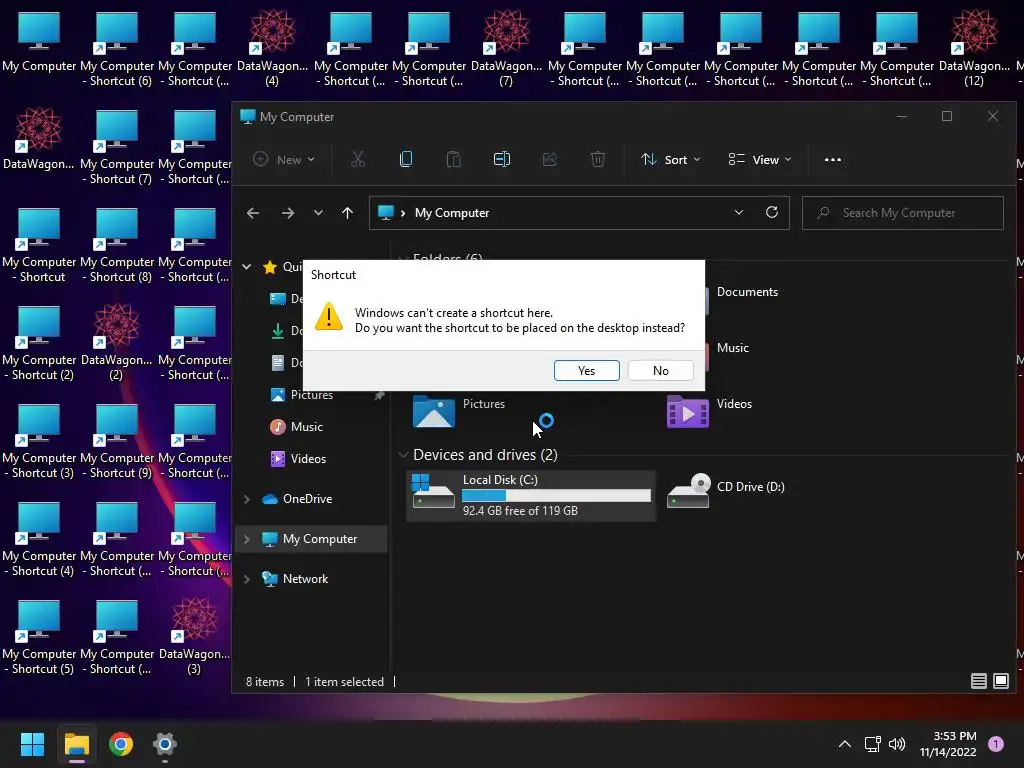1024x768 pixels.
Task: Select desktop icon My Computer - Shortcut (9)
Action: click(x=117, y=441)
